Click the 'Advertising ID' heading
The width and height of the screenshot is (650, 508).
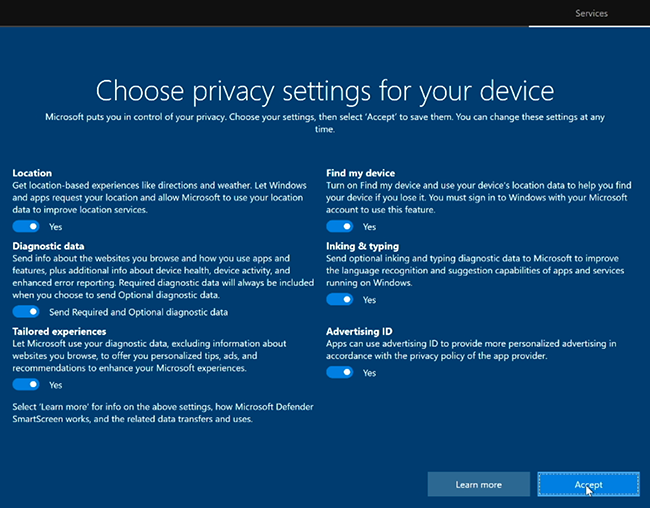click(359, 331)
